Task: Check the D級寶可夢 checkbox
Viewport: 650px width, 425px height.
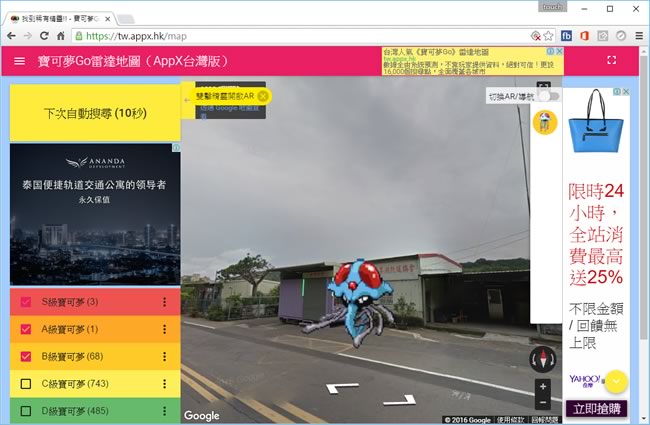Action: coord(26,411)
